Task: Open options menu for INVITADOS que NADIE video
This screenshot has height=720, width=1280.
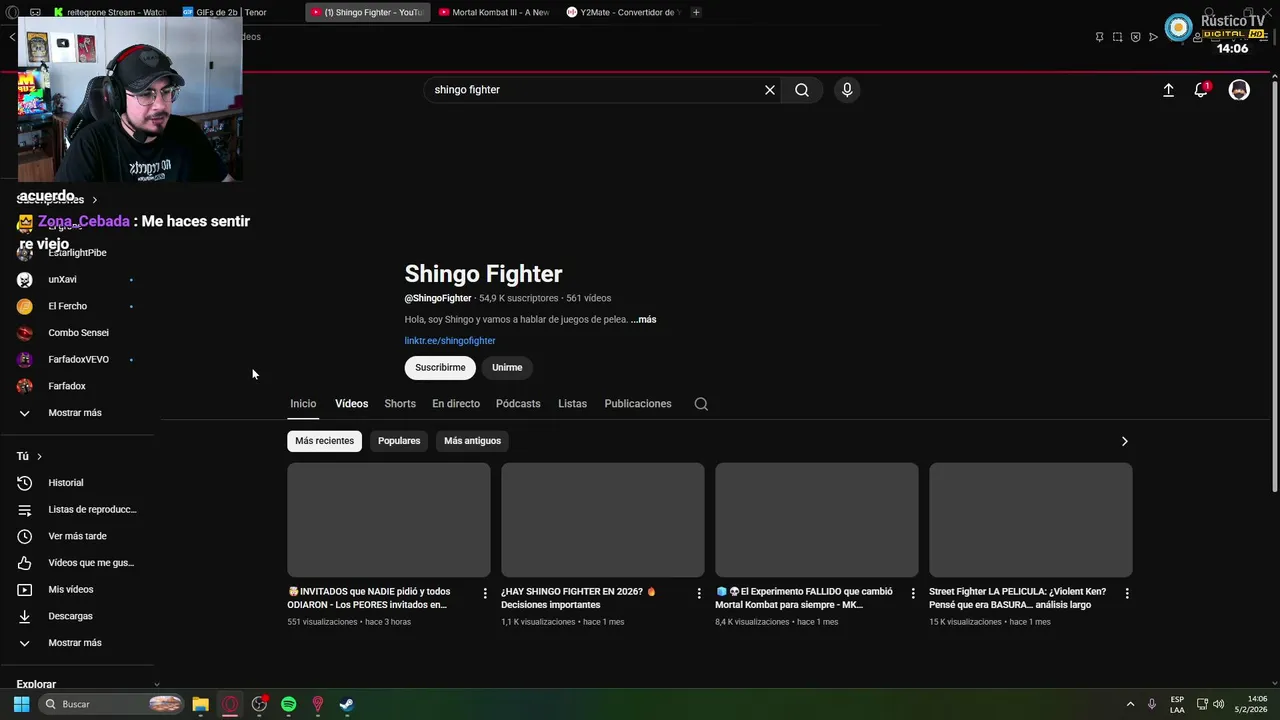Action: 485,593
